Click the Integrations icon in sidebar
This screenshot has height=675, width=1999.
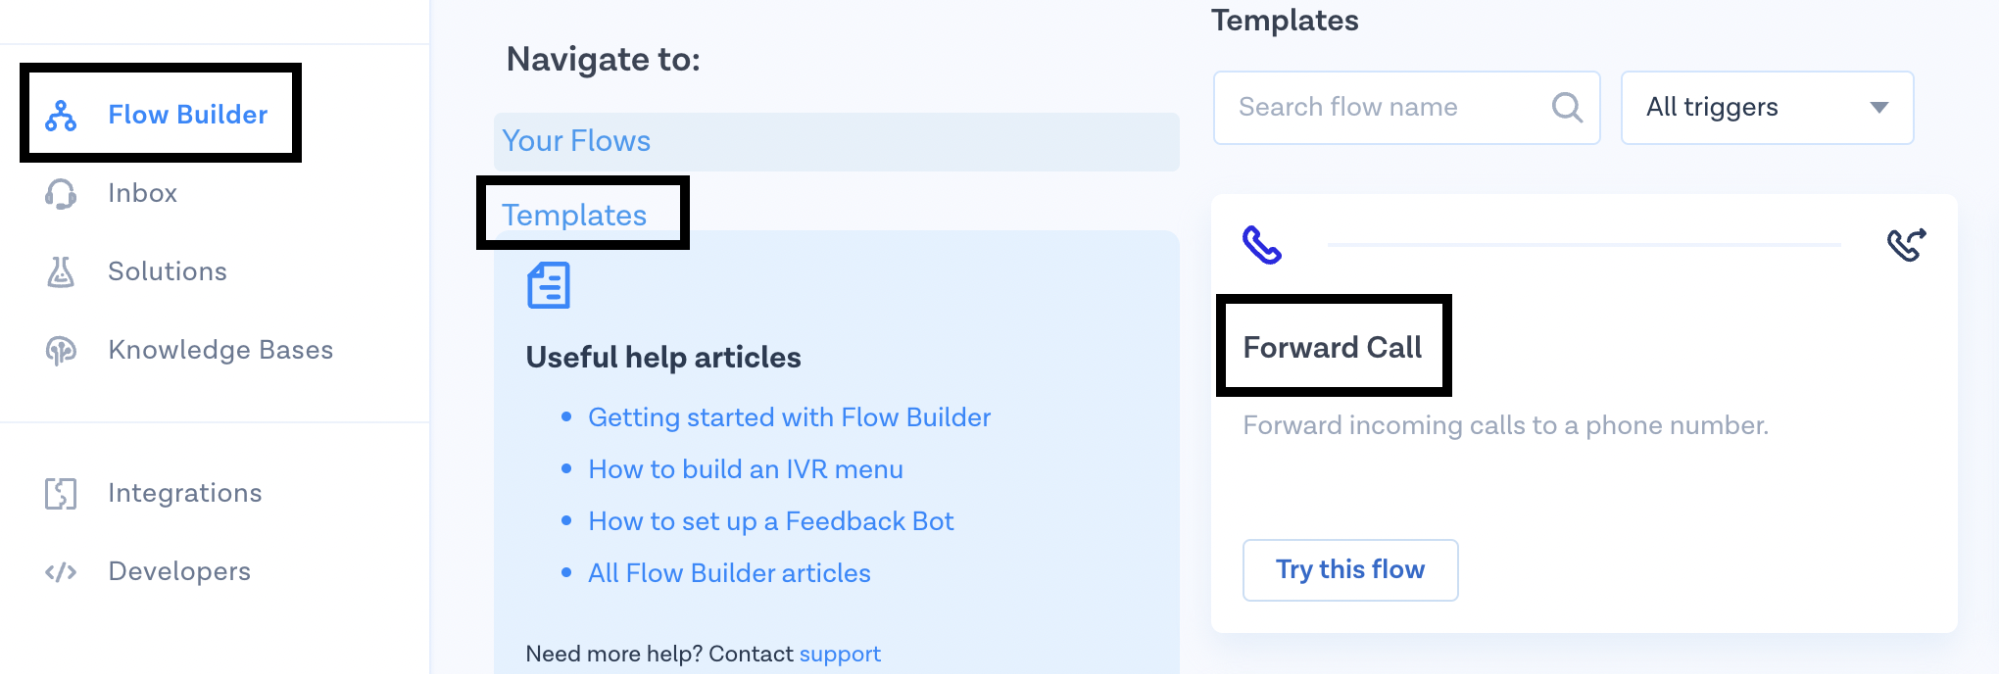tap(61, 494)
